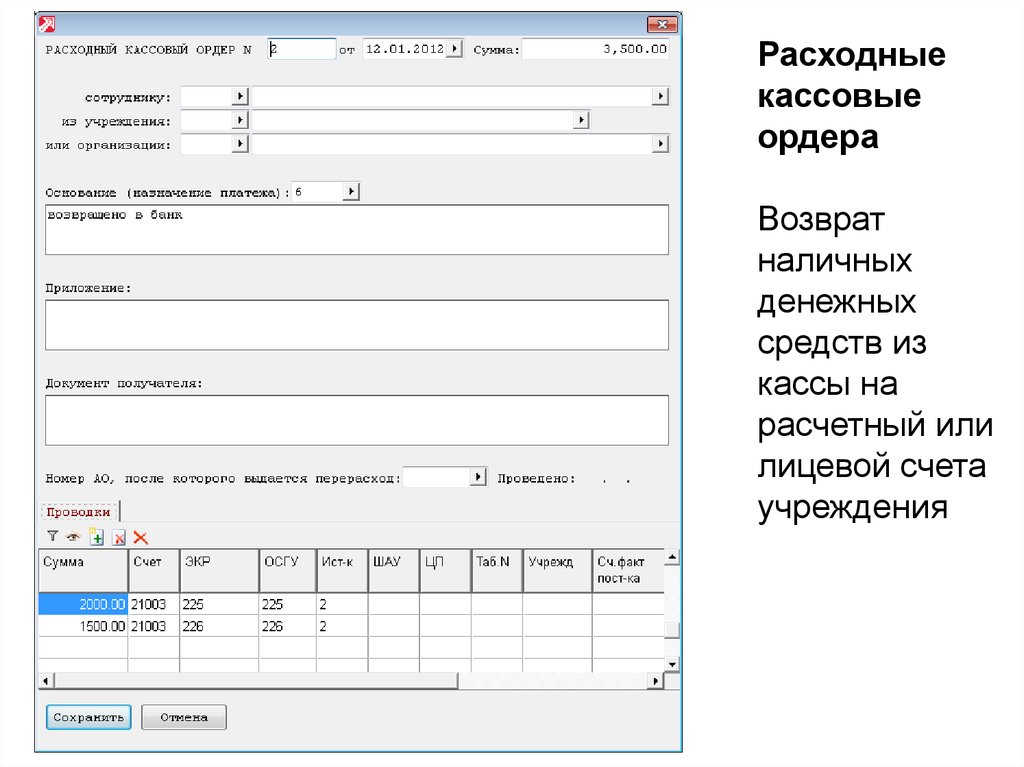Add a new entry row with green plus icon
The height and width of the screenshot is (767, 1024).
tap(97, 537)
